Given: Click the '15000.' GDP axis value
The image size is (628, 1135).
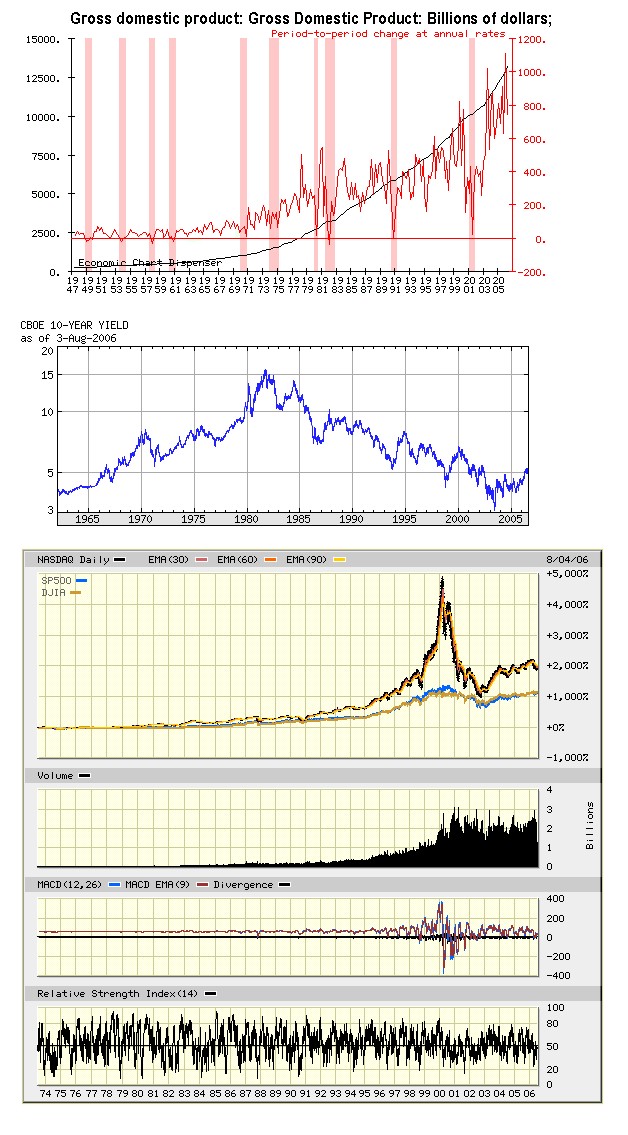Looking at the screenshot, I should (43, 40).
